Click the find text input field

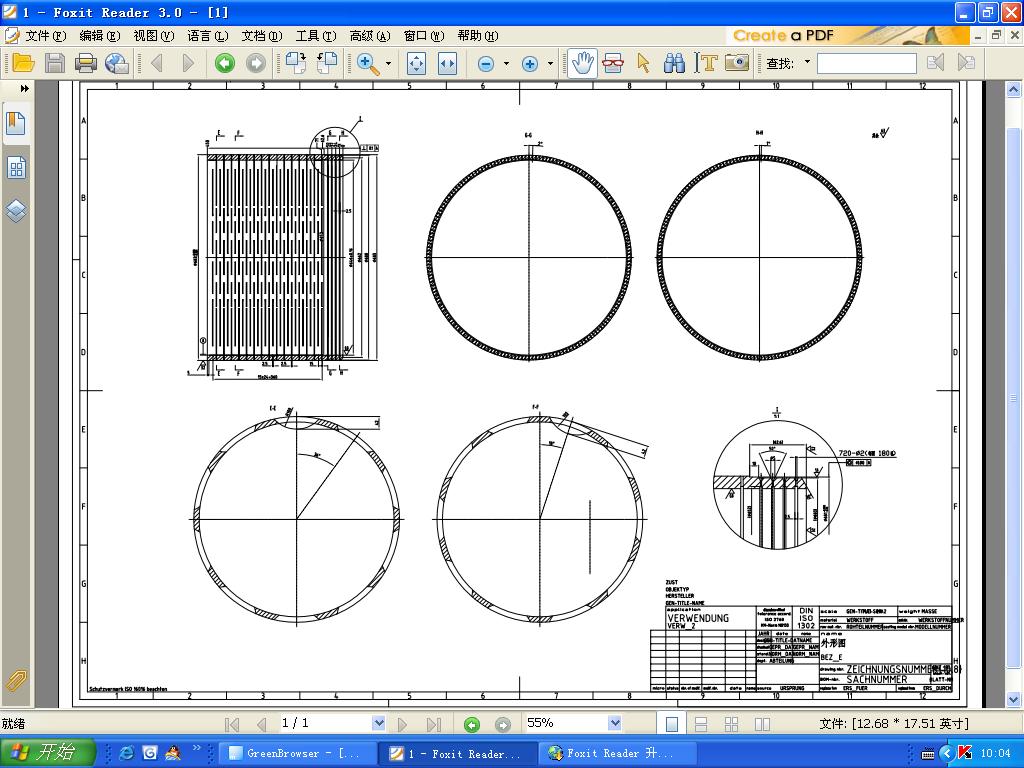867,63
